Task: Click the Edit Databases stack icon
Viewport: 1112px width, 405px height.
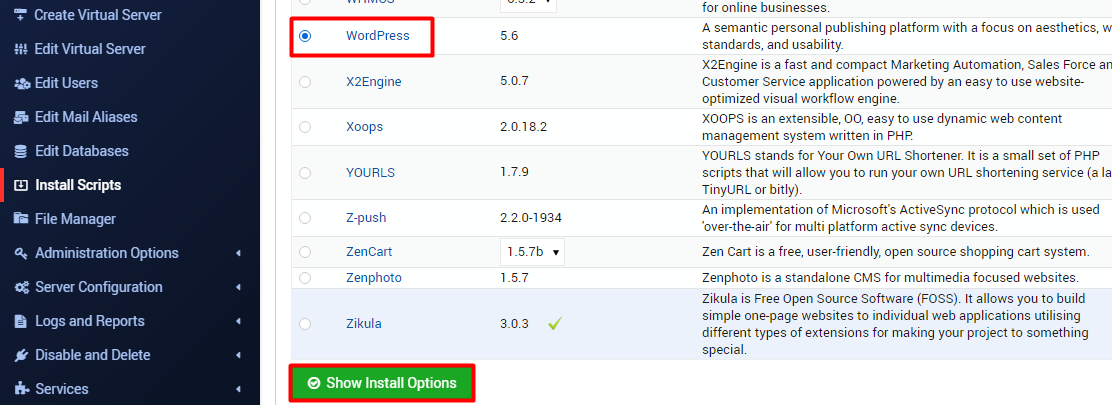Action: 21,151
